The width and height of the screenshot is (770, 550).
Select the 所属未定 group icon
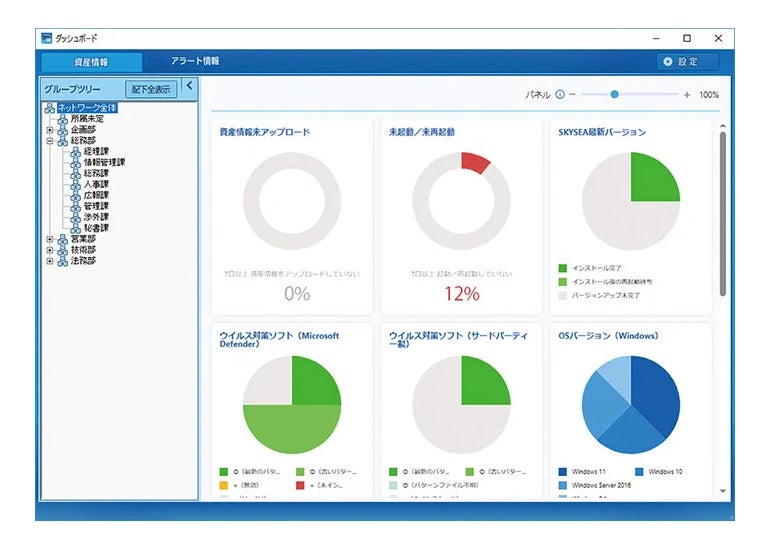coord(62,119)
